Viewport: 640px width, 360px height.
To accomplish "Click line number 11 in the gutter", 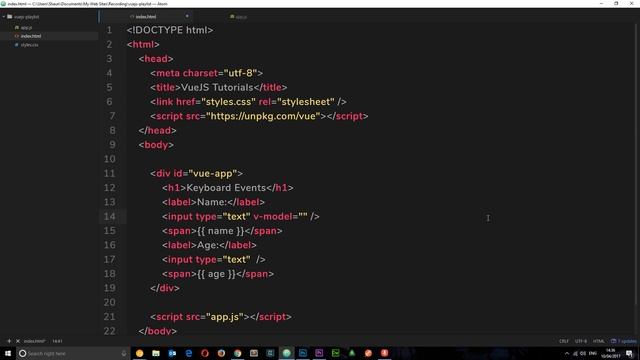I will pyautogui.click(x=109, y=173).
